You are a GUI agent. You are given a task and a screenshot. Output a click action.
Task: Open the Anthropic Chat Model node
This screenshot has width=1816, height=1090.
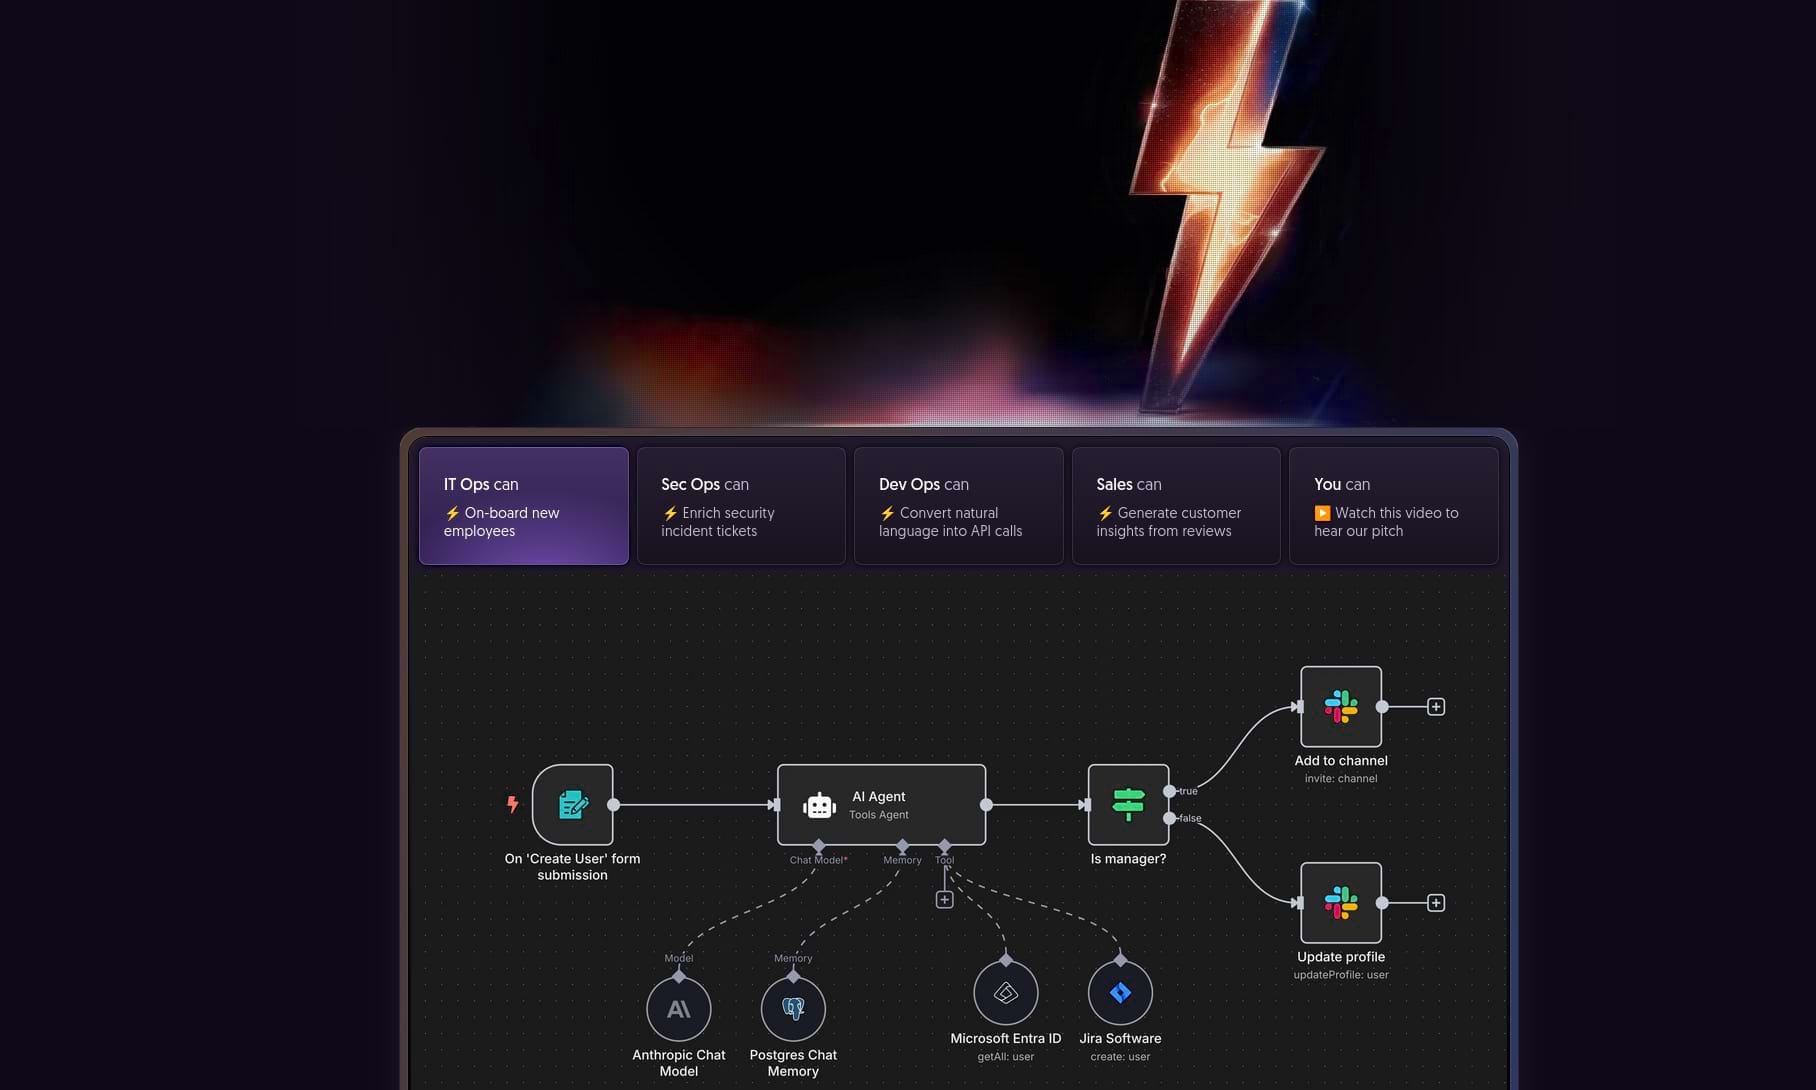[x=678, y=1009]
